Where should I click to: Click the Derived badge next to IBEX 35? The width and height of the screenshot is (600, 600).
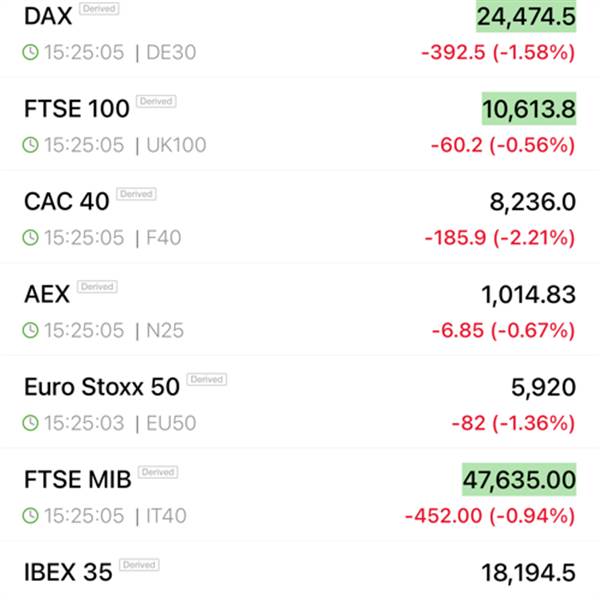139,565
